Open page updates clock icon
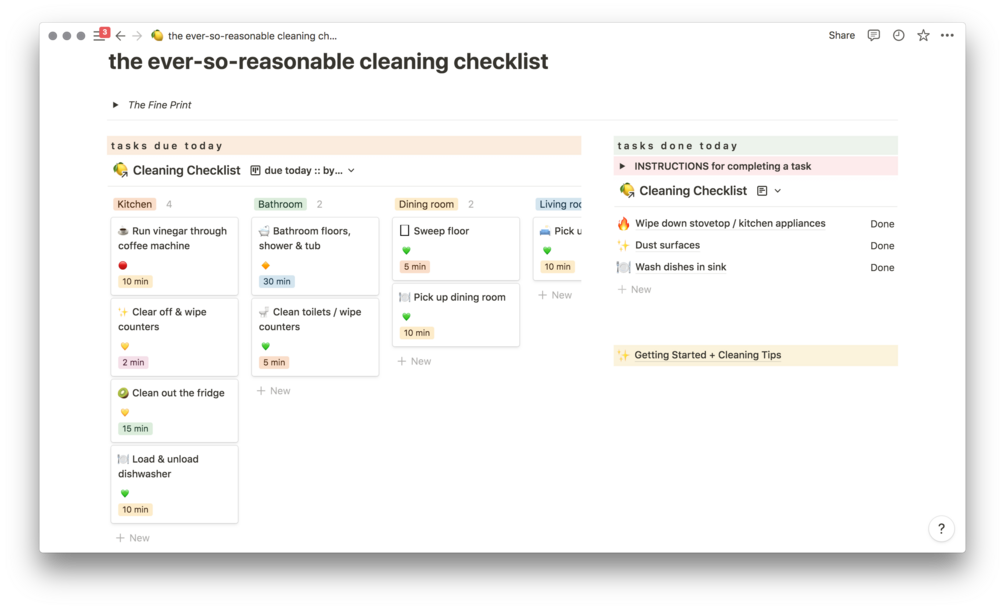1005x609 pixels. pos(898,35)
